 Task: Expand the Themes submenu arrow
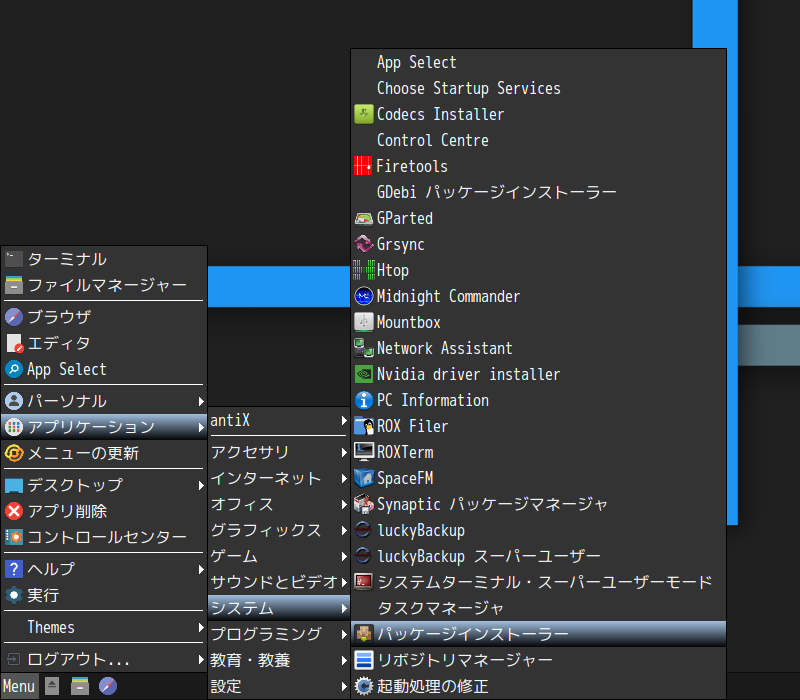[x=201, y=627]
